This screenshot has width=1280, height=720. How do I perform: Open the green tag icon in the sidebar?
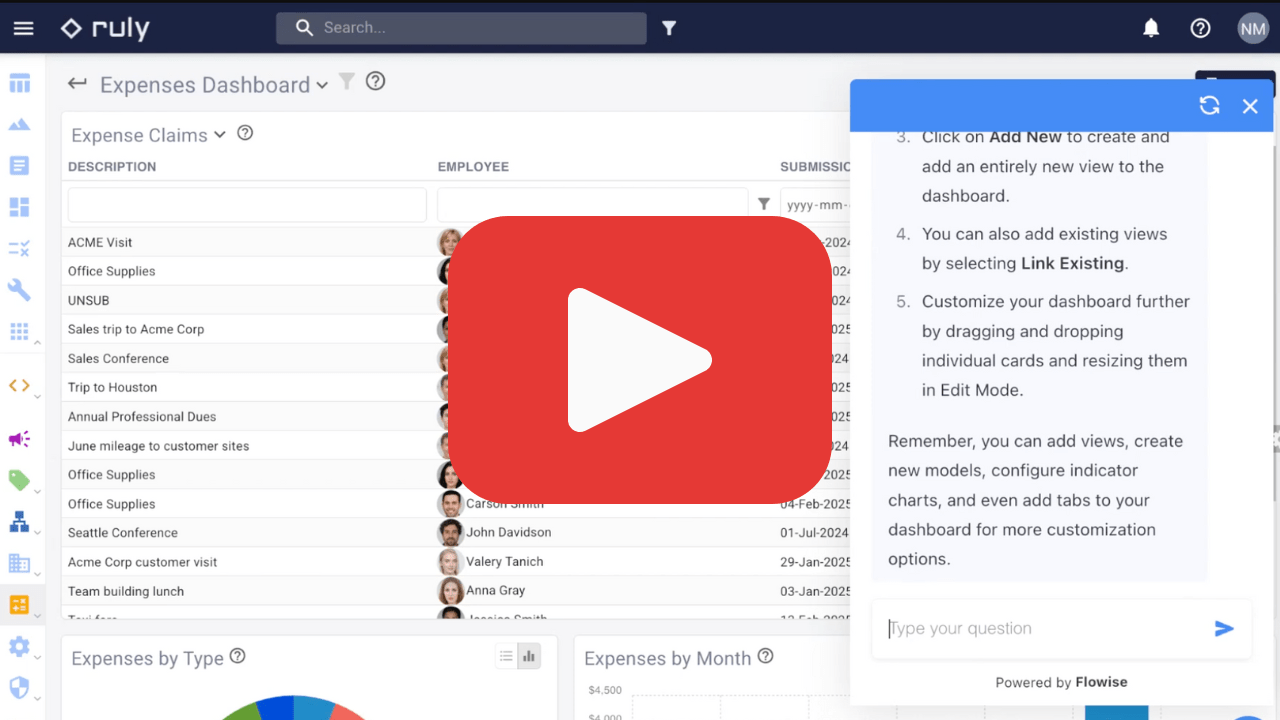tap(19, 480)
